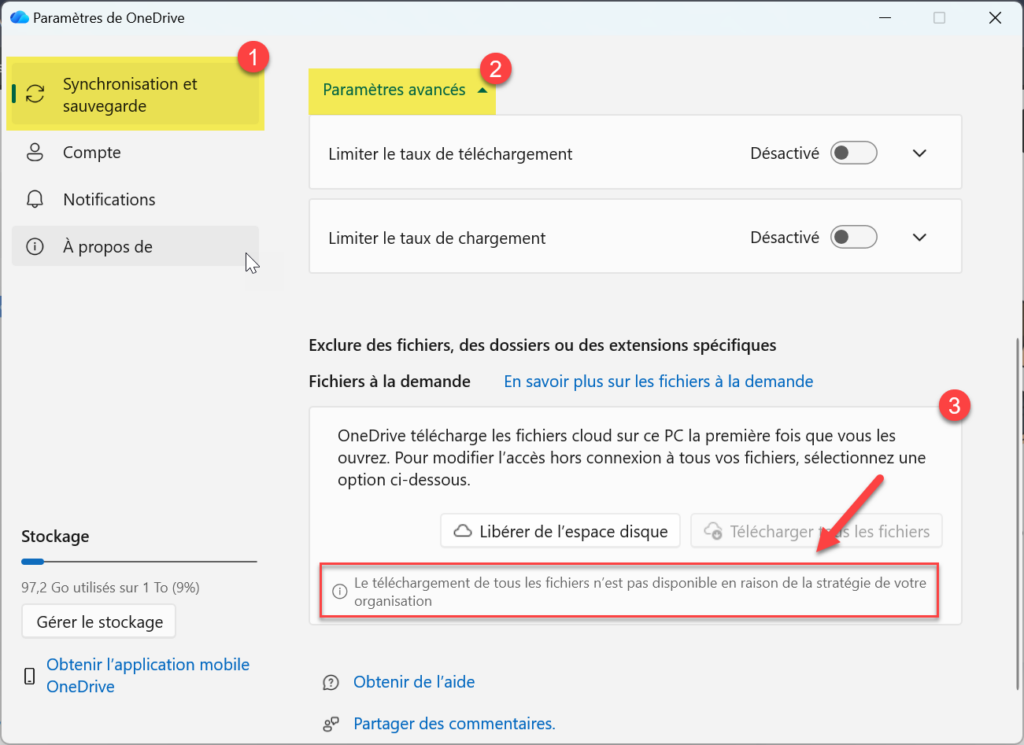
Task: Open the Compte settings tab
Action: (92, 153)
